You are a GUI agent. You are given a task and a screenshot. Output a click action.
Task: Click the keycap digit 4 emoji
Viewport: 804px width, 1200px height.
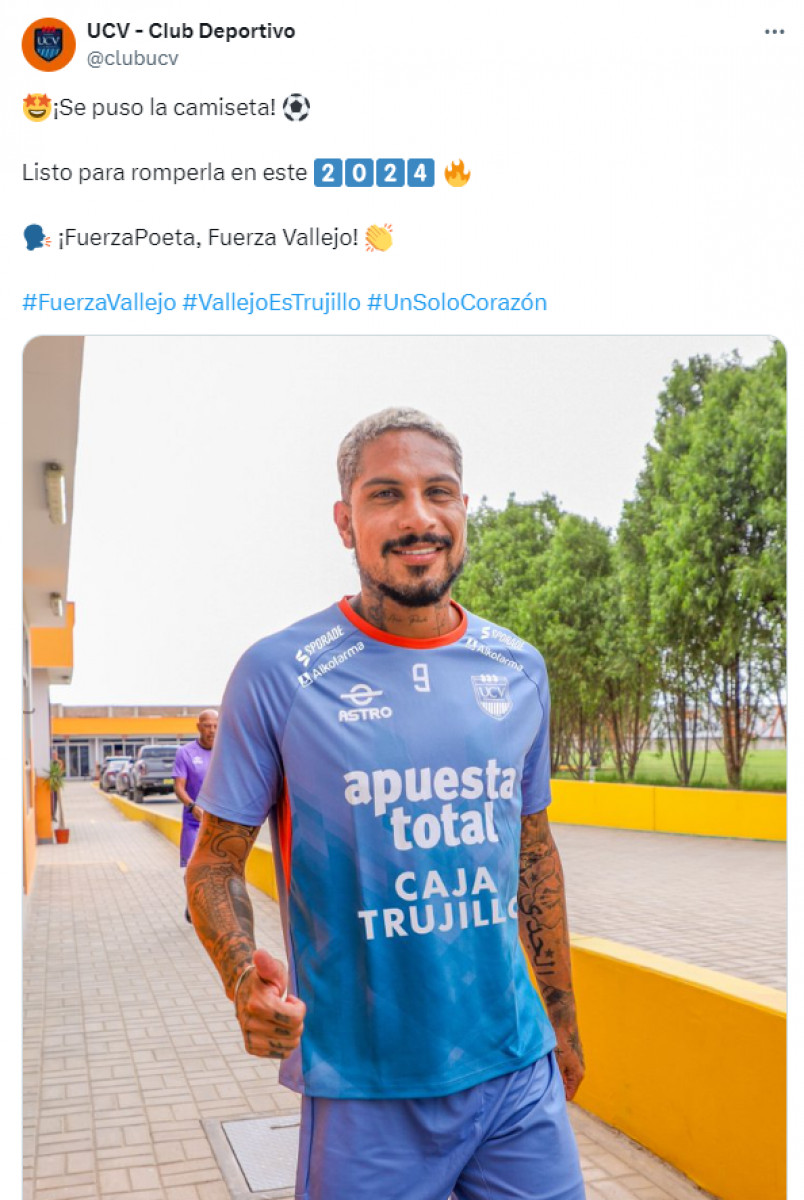pyautogui.click(x=421, y=173)
